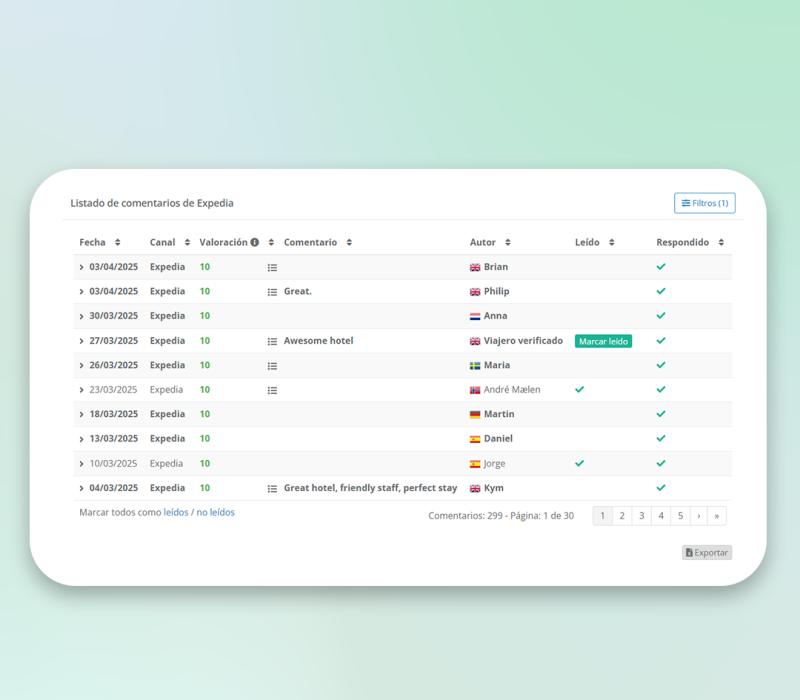800x700 pixels.
Task: Expand the Brian review row
Action: (x=81, y=267)
